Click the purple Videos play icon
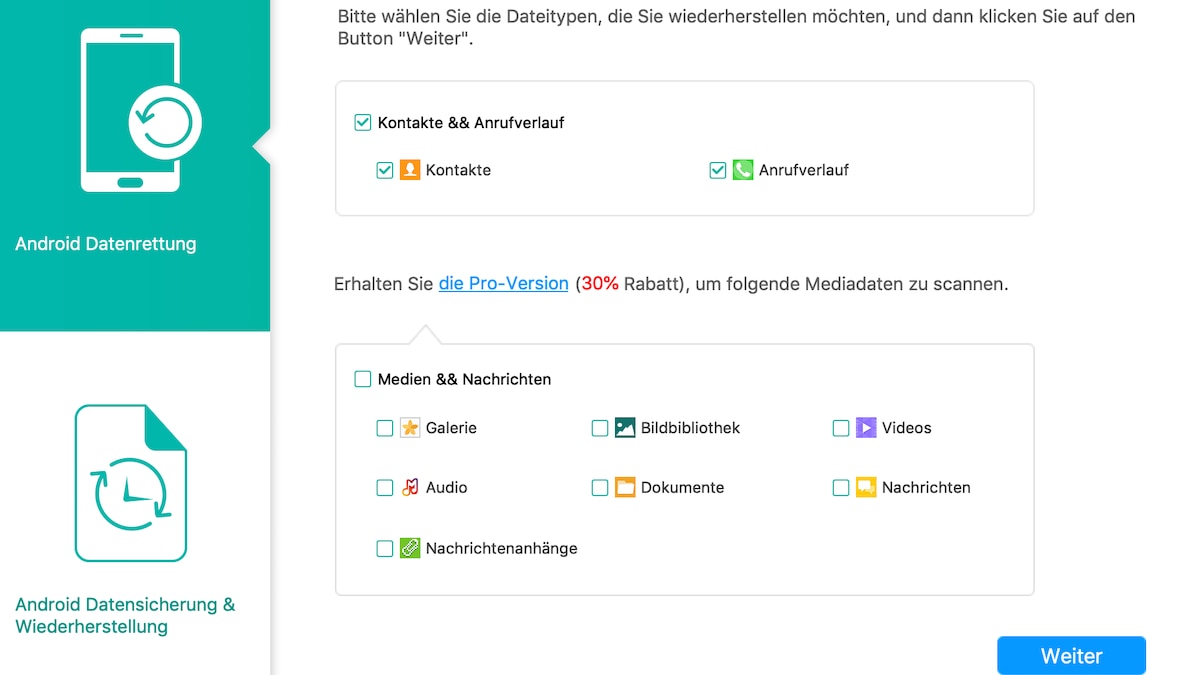Screen dimensions: 1200x675 click(x=866, y=428)
